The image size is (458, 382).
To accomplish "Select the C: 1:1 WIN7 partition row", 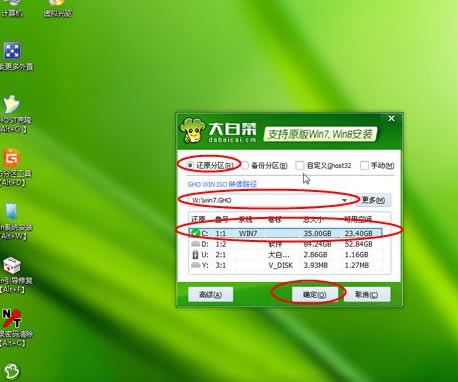I will (x=286, y=233).
